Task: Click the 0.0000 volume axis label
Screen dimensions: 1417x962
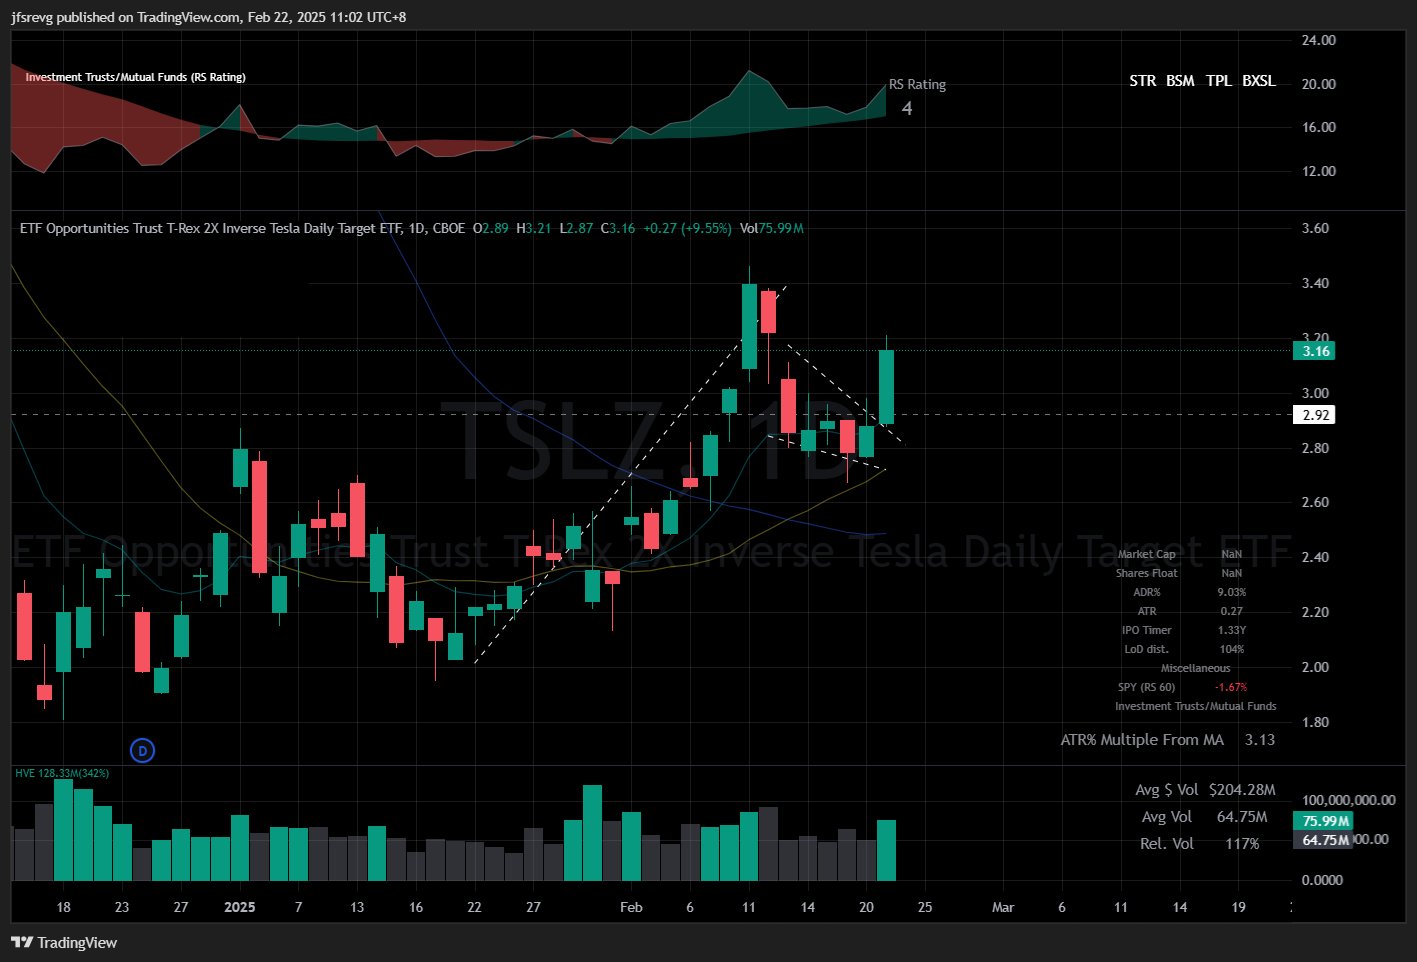Action: coord(1322,880)
